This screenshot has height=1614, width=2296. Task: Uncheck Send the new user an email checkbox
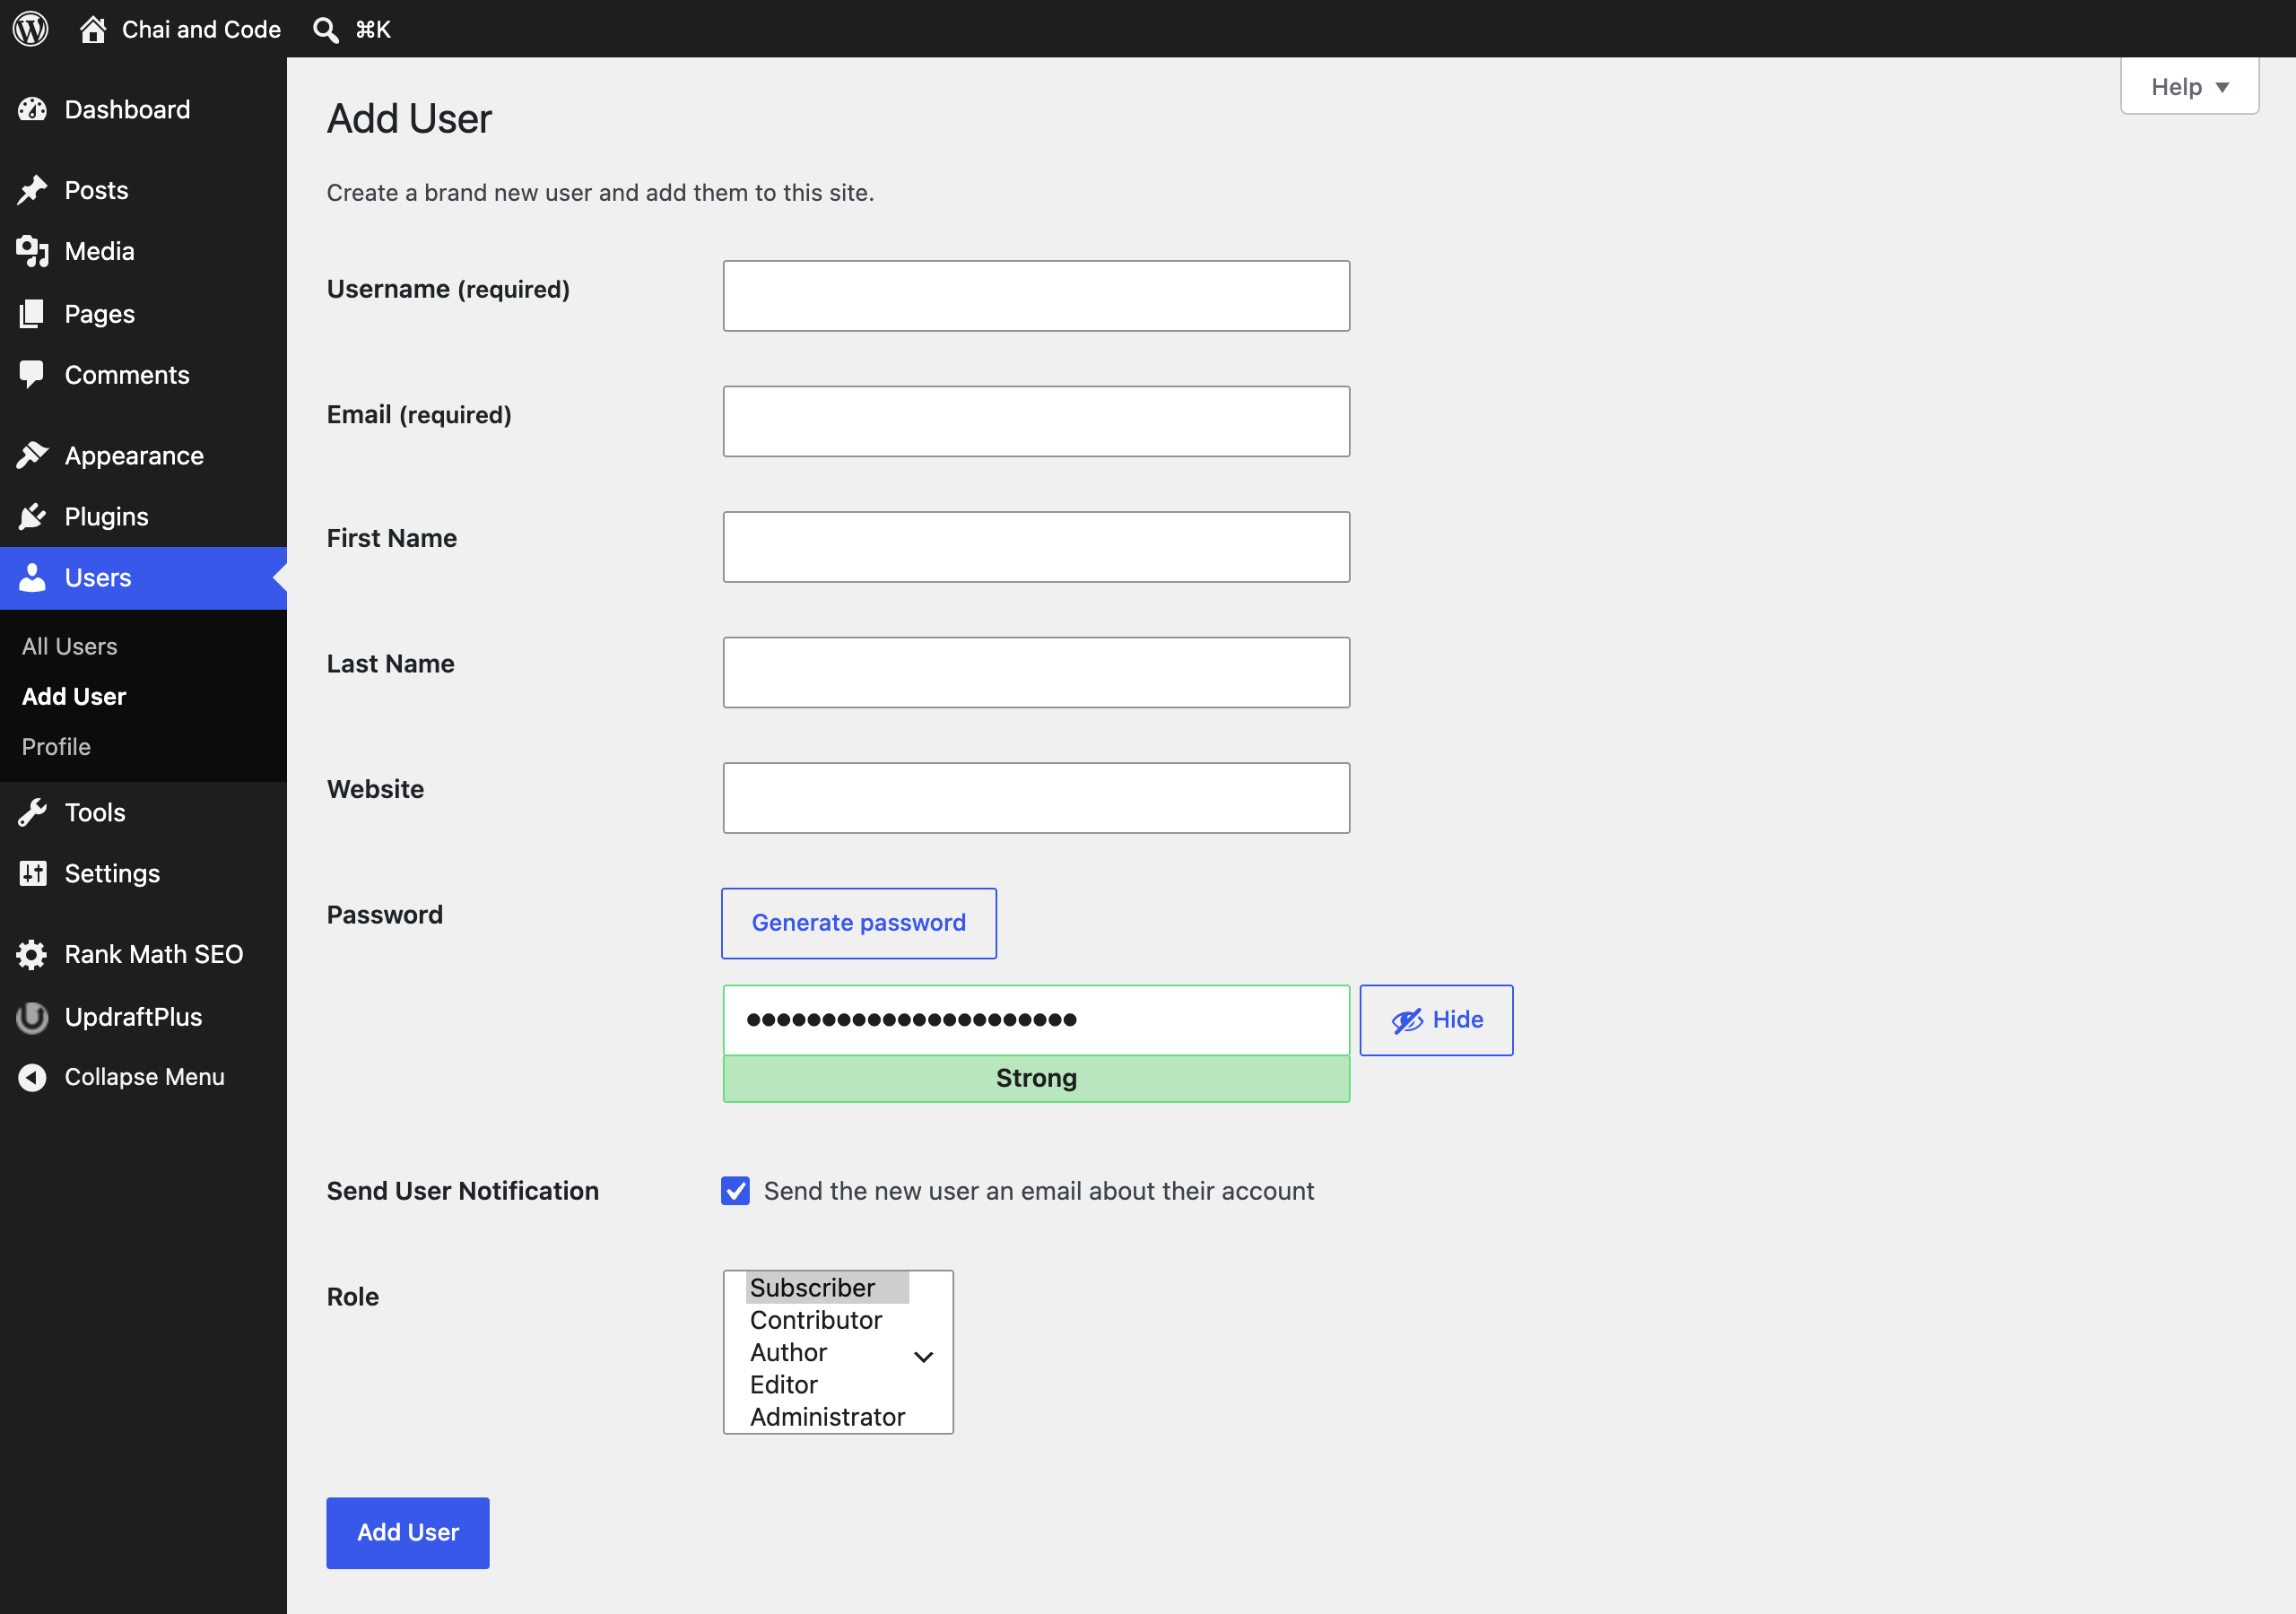[735, 1191]
